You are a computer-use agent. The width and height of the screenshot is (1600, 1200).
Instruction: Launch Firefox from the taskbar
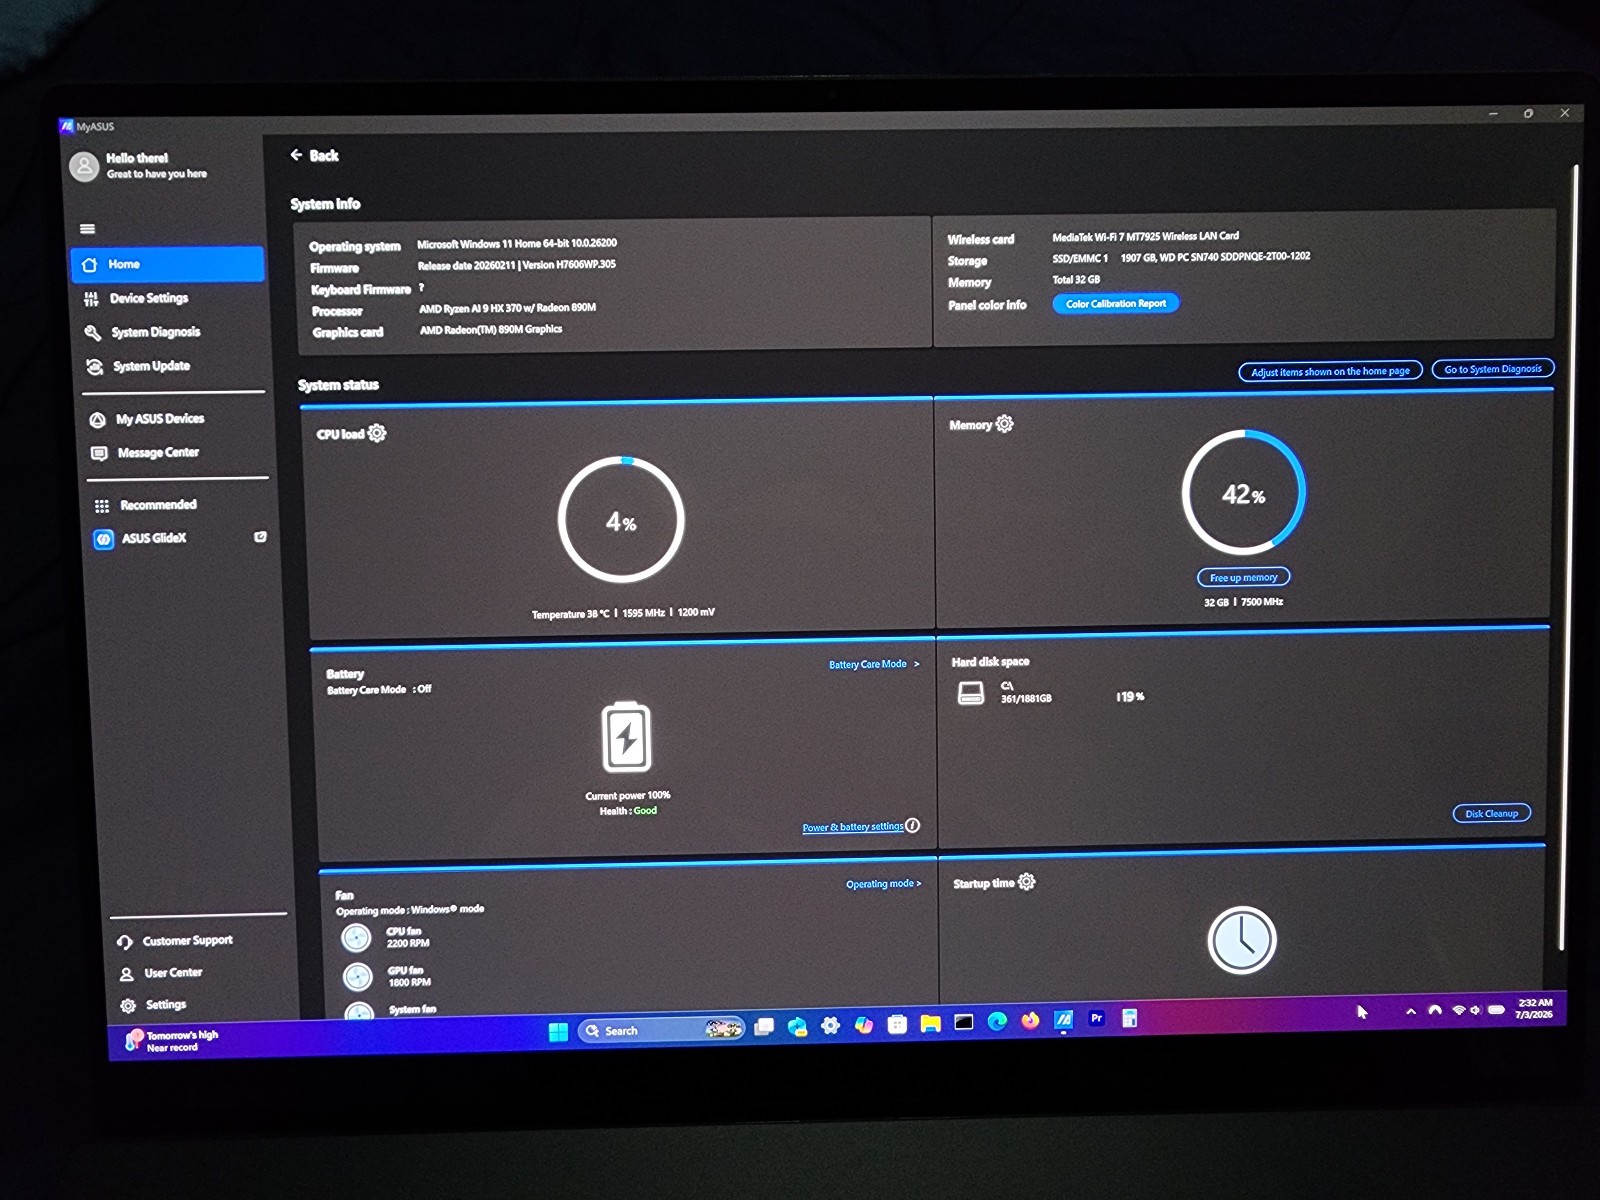(1030, 1021)
